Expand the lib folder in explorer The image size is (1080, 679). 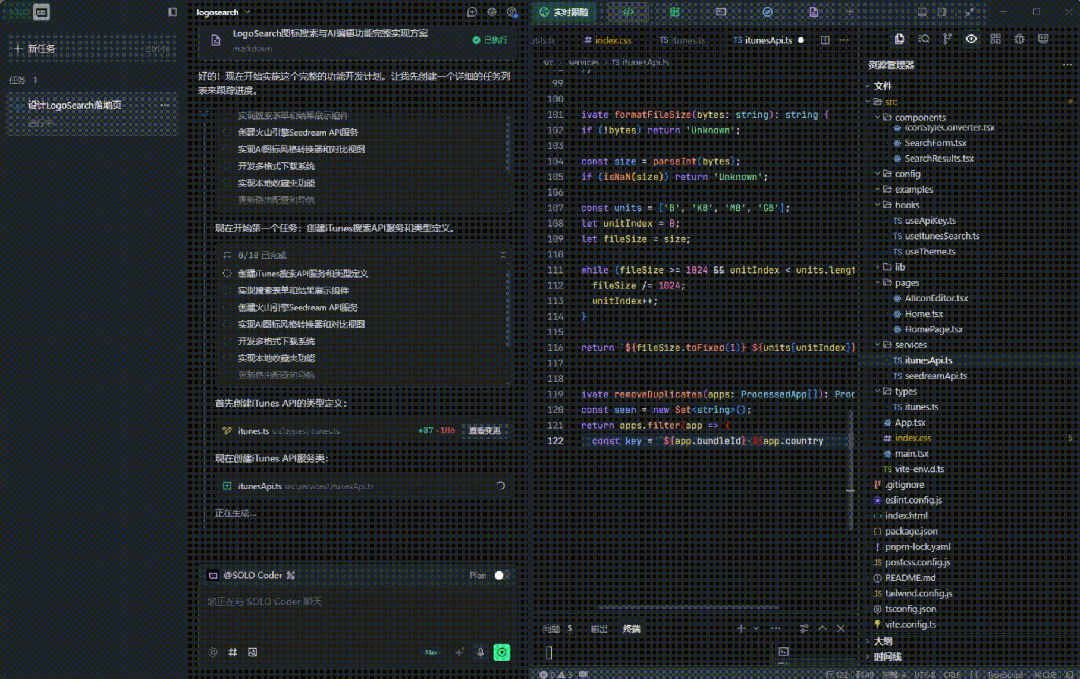pyautogui.click(x=899, y=267)
